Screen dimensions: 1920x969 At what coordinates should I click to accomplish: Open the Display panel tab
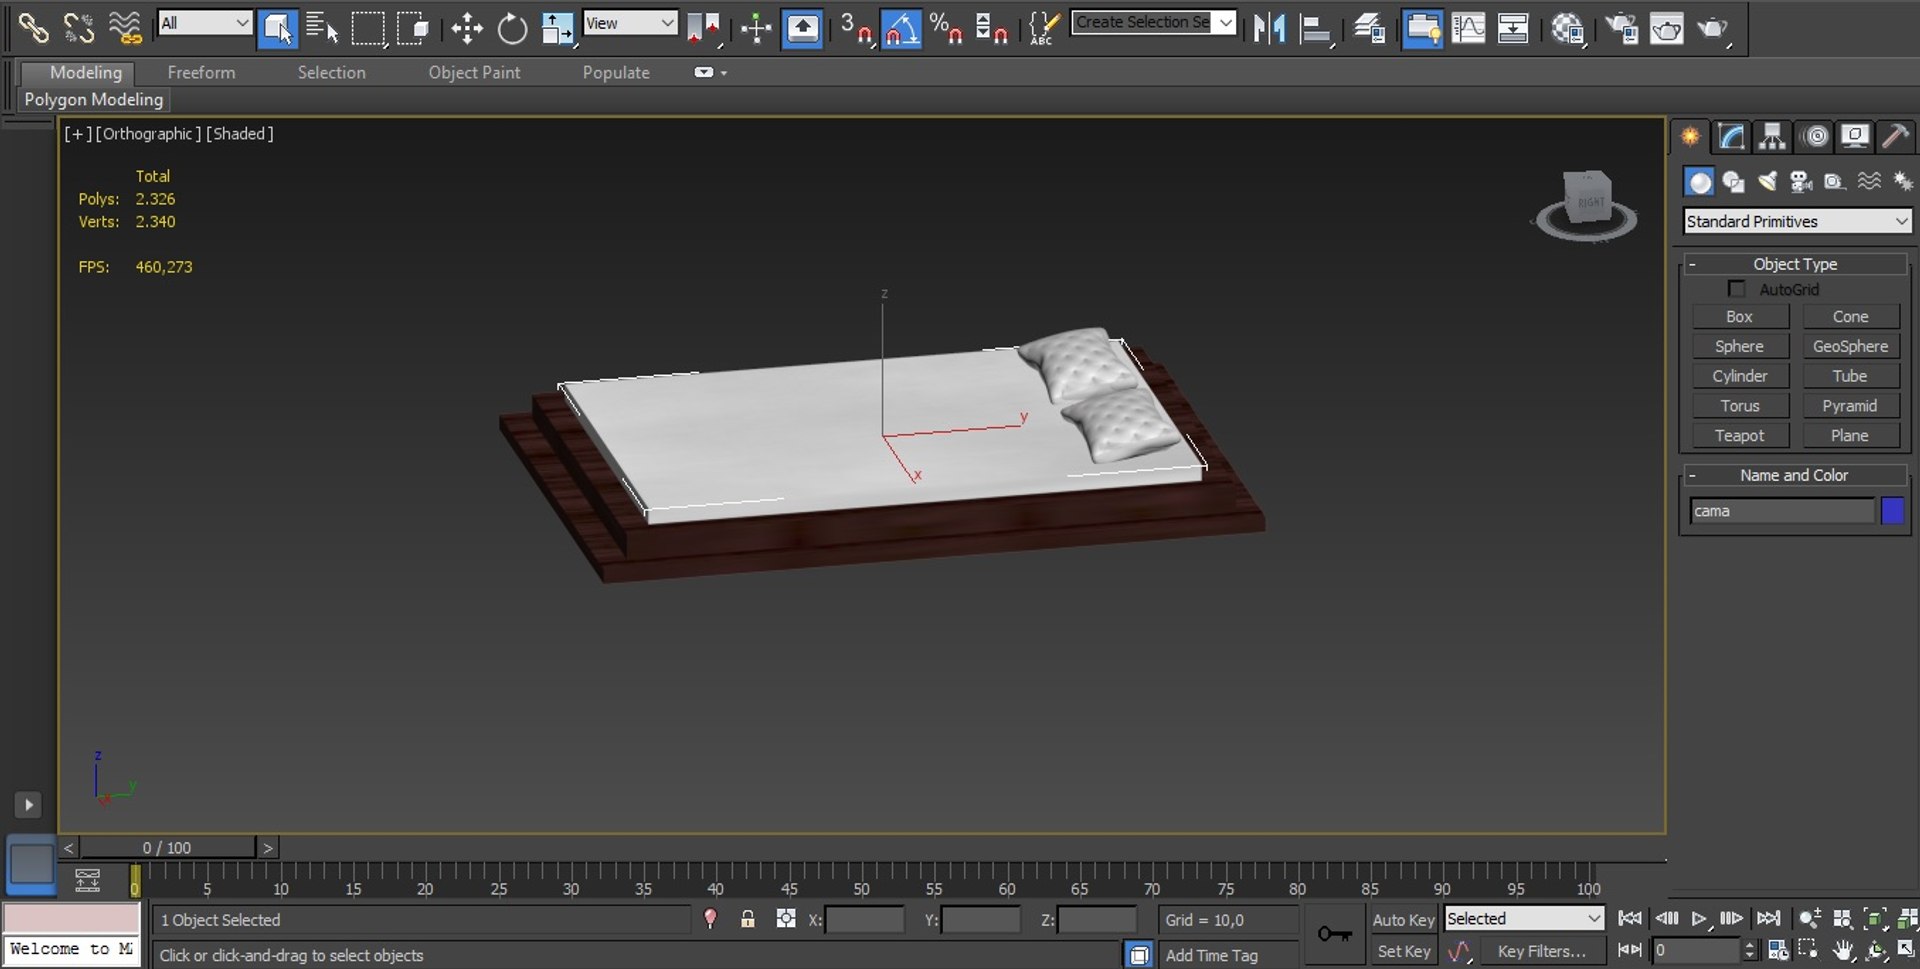[x=1856, y=136]
